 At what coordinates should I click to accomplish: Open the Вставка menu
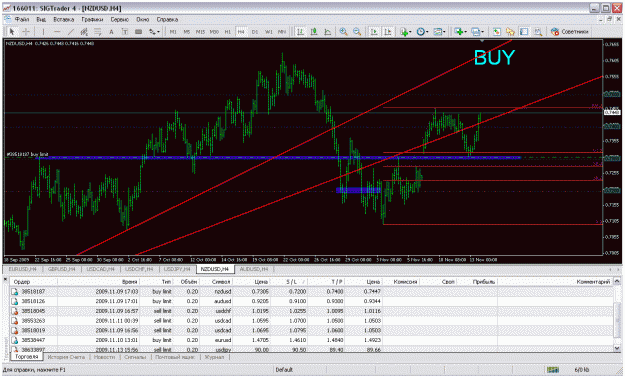tap(64, 19)
